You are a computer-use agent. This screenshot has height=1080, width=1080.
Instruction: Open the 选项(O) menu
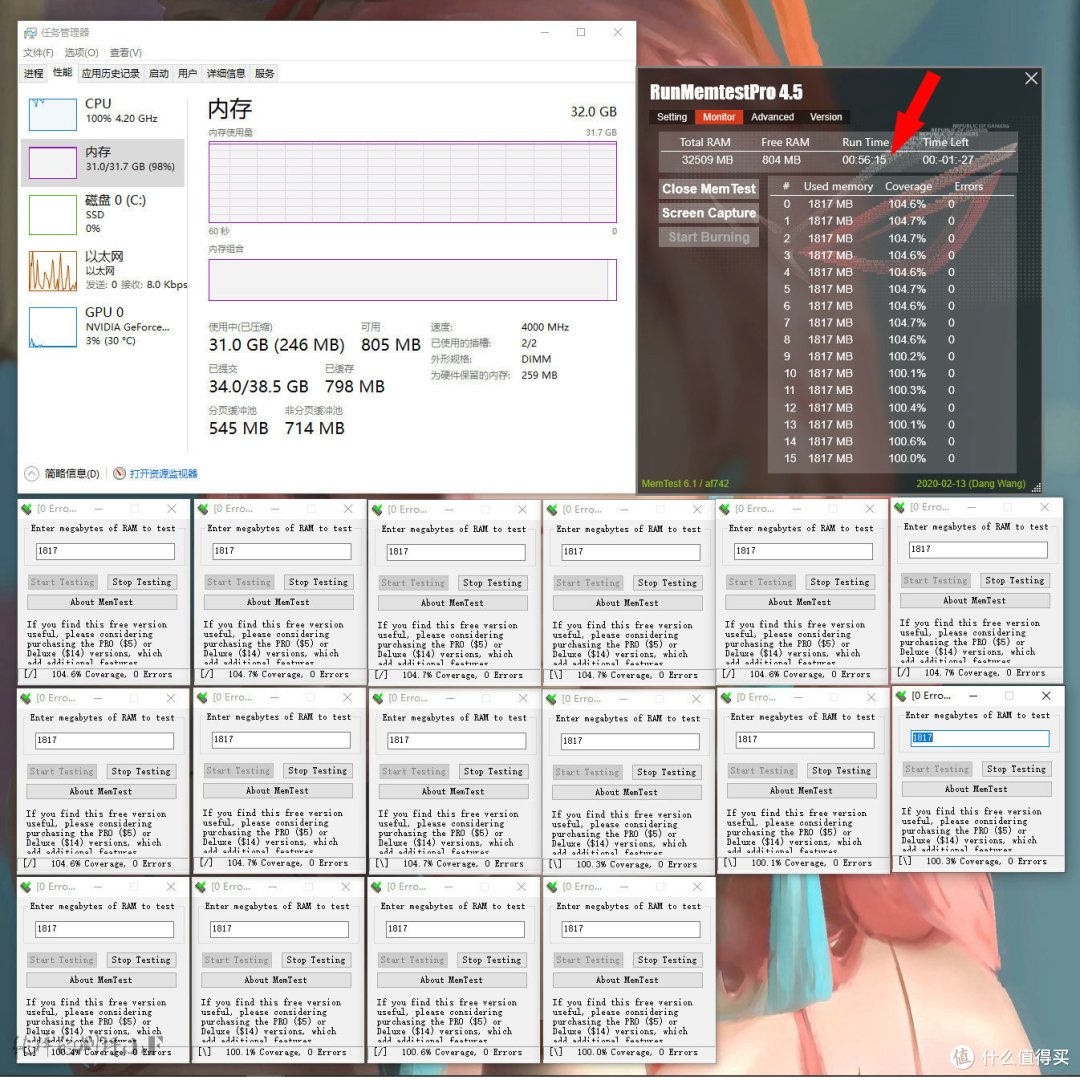pos(81,53)
